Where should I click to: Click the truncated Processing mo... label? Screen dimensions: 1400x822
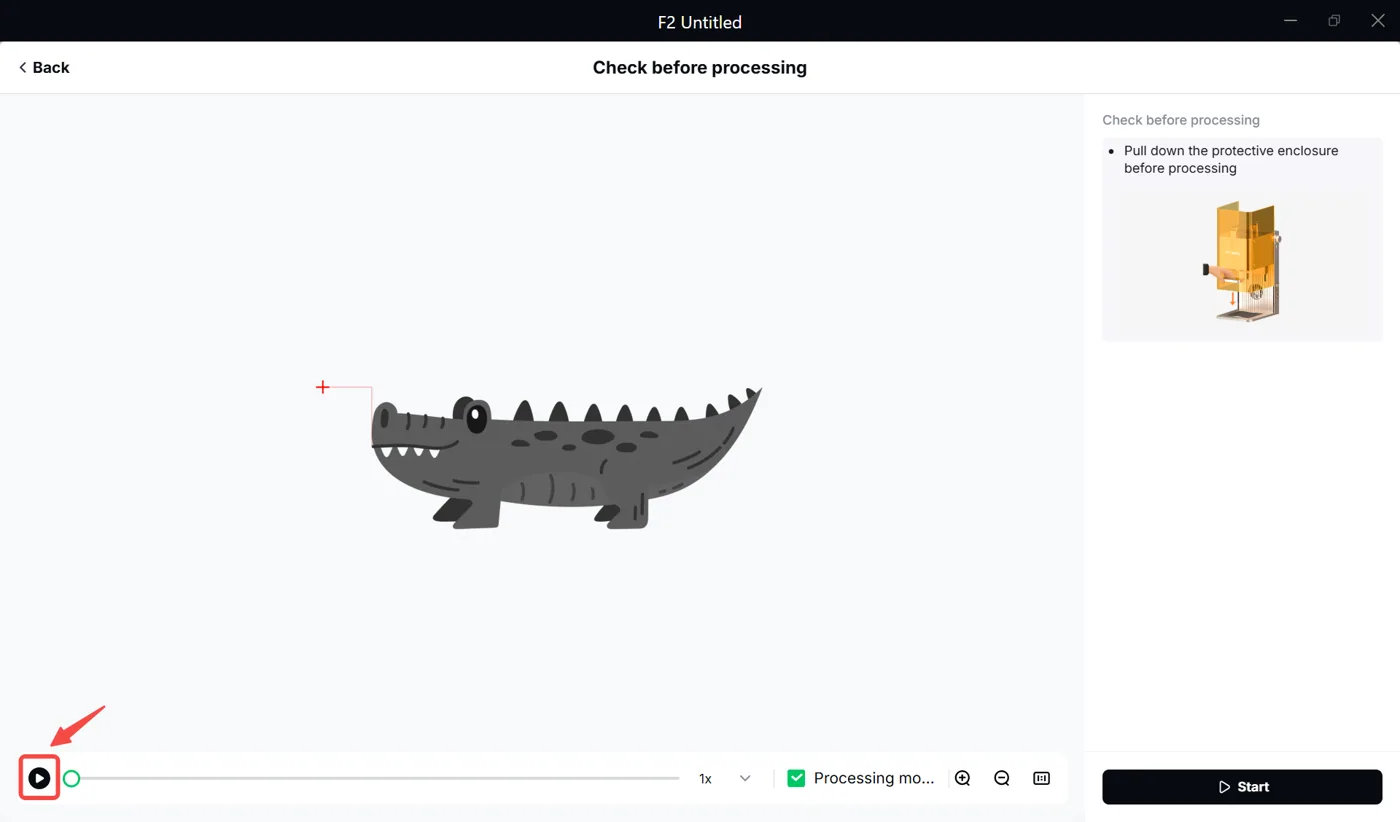tap(874, 778)
